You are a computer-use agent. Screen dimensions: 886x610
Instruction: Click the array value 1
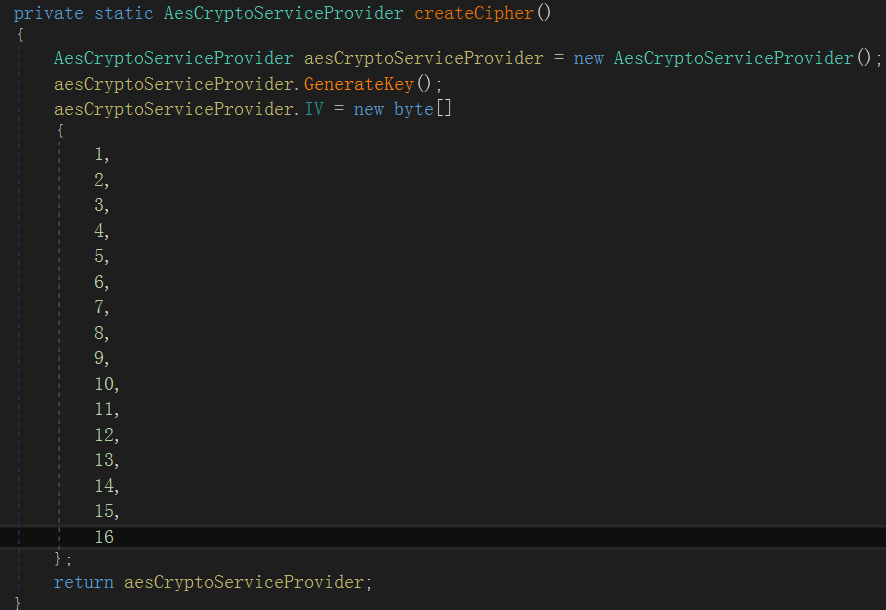coord(99,154)
